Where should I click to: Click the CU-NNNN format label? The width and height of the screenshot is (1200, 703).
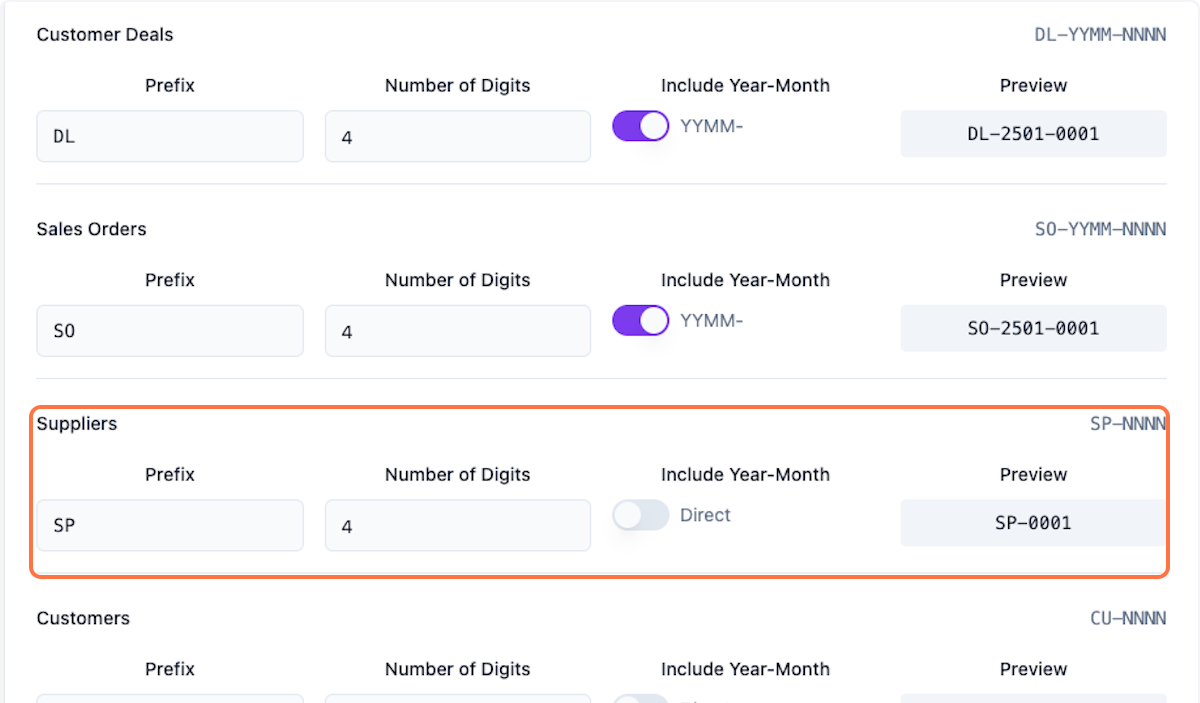point(1127,619)
